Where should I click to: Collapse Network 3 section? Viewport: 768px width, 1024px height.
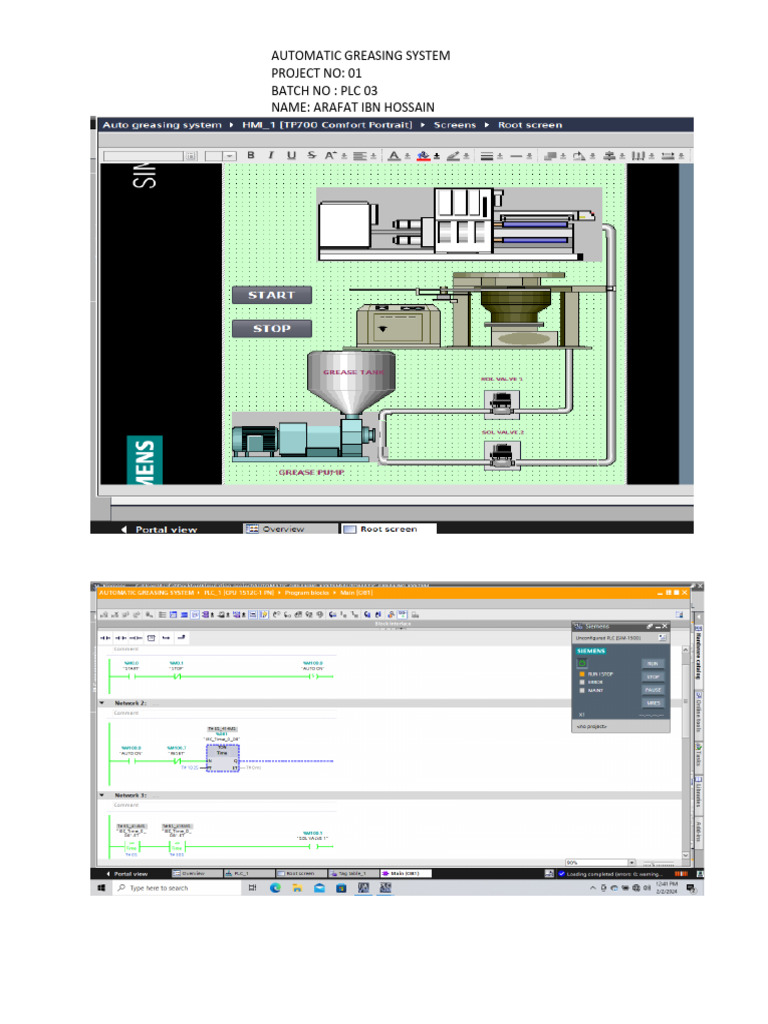tap(102, 795)
